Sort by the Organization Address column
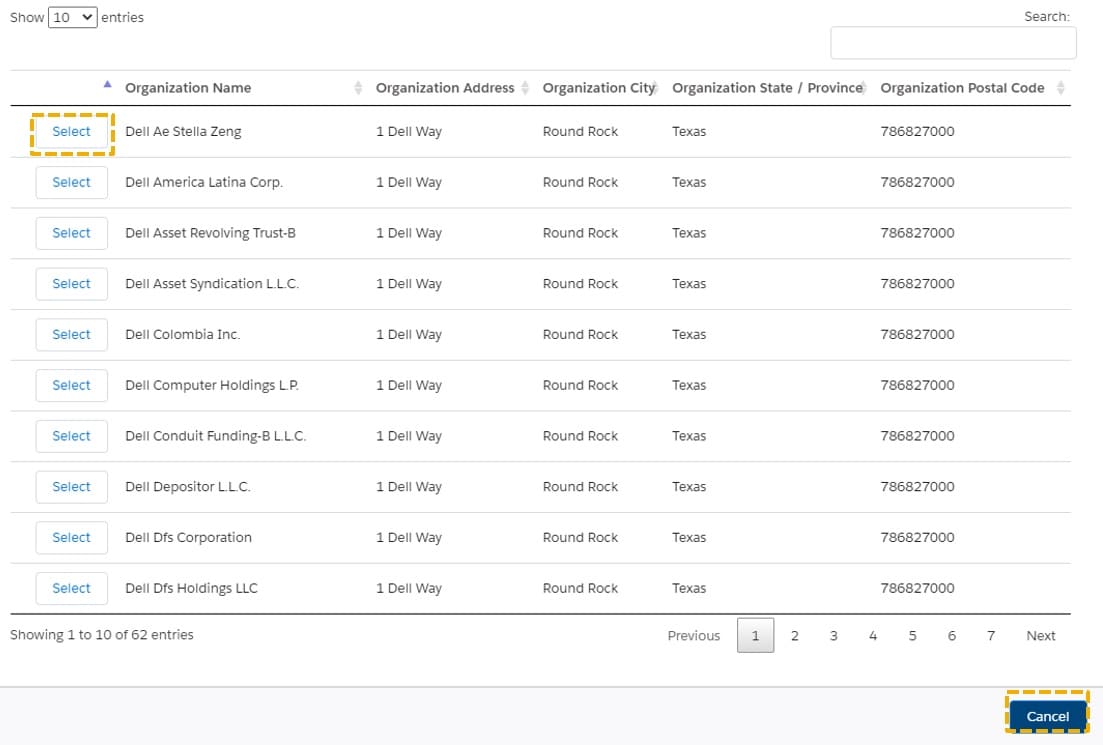The image size is (1103, 745). click(x=452, y=88)
